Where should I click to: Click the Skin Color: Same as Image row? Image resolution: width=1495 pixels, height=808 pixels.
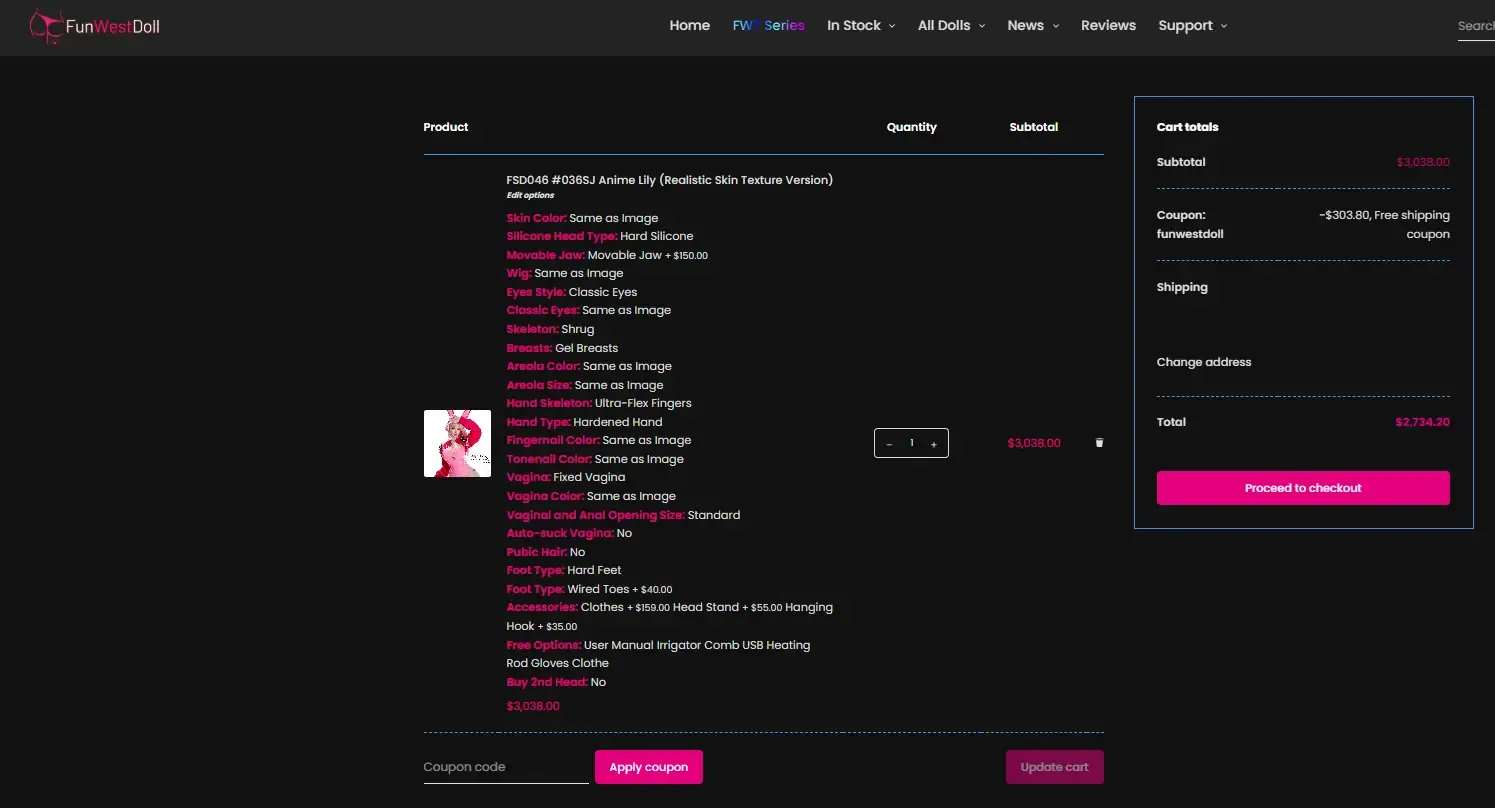pyautogui.click(x=582, y=218)
